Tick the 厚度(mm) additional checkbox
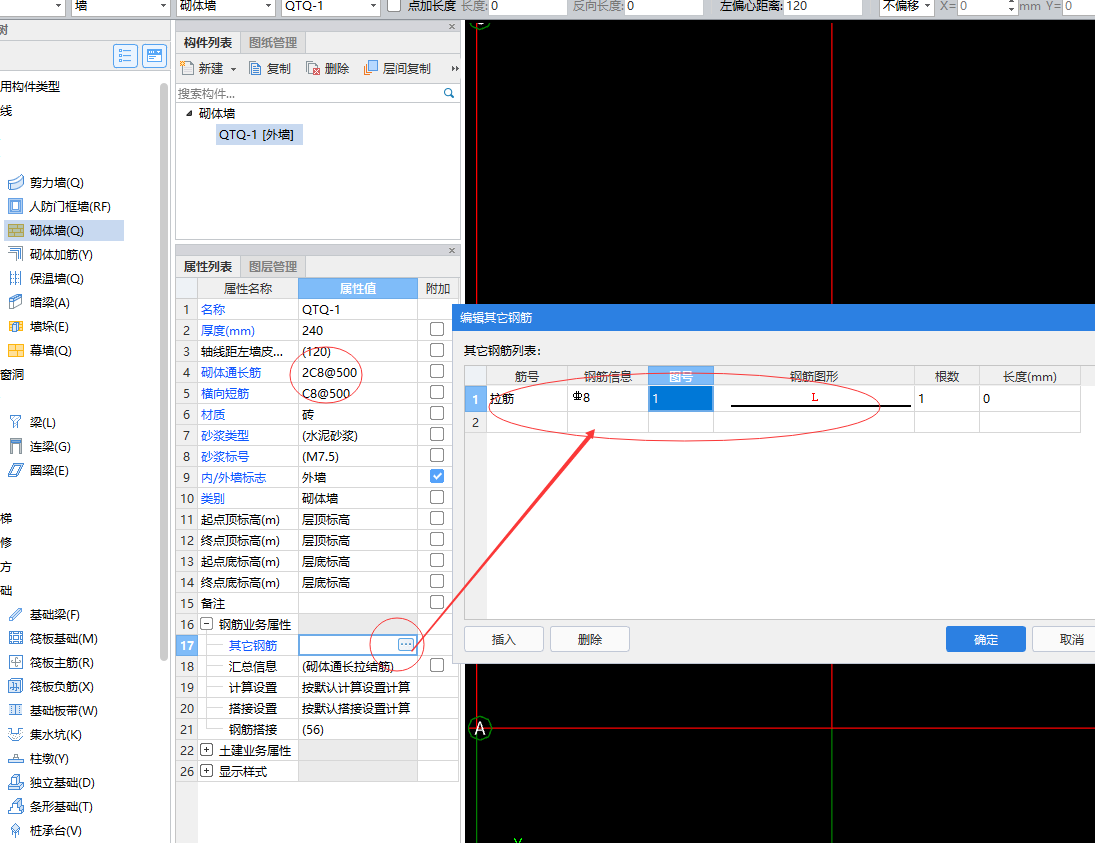Image resolution: width=1095 pixels, height=843 pixels. click(437, 329)
